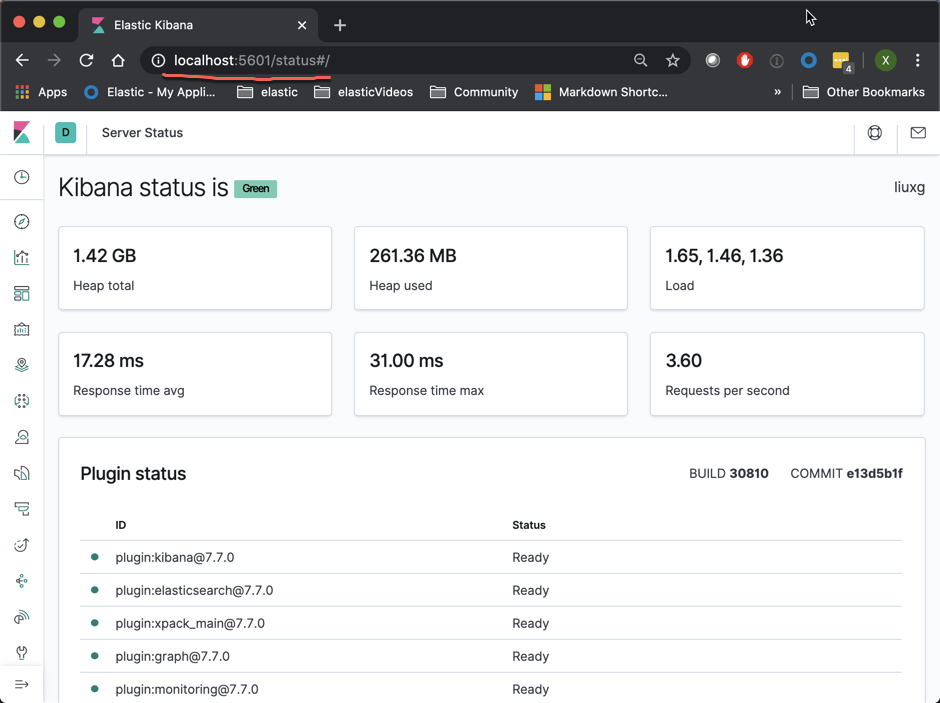Click the Recently viewed clock icon
The width and height of the screenshot is (940, 703).
click(21, 177)
